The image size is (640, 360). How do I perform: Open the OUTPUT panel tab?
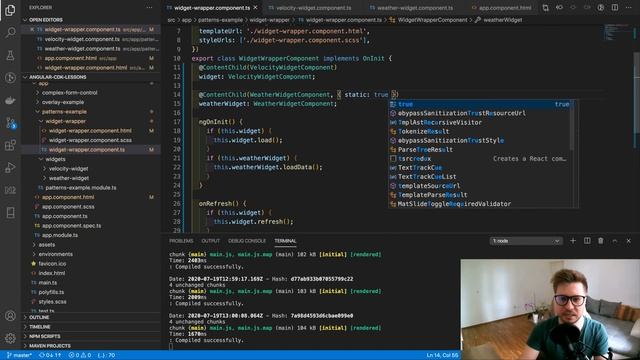[211, 241]
